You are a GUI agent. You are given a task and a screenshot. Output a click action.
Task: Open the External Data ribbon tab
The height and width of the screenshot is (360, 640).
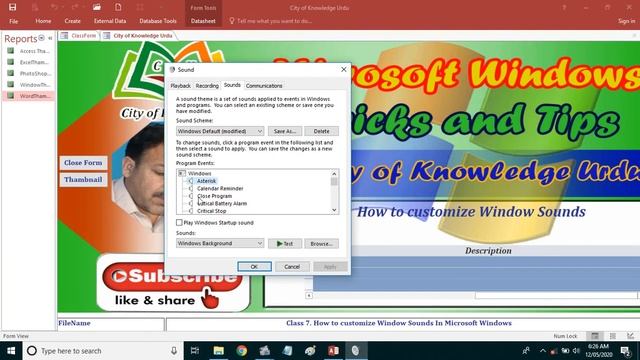click(110, 21)
